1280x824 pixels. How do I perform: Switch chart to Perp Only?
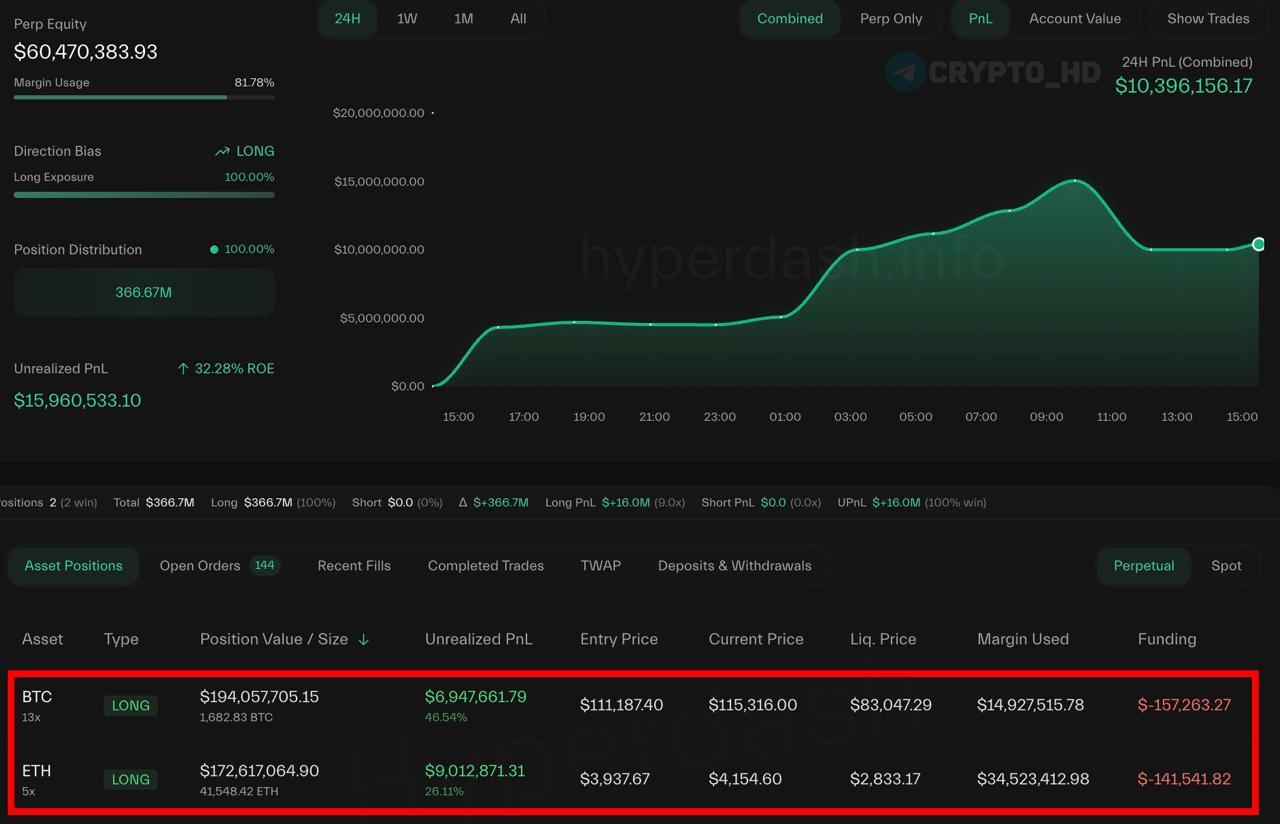(891, 19)
